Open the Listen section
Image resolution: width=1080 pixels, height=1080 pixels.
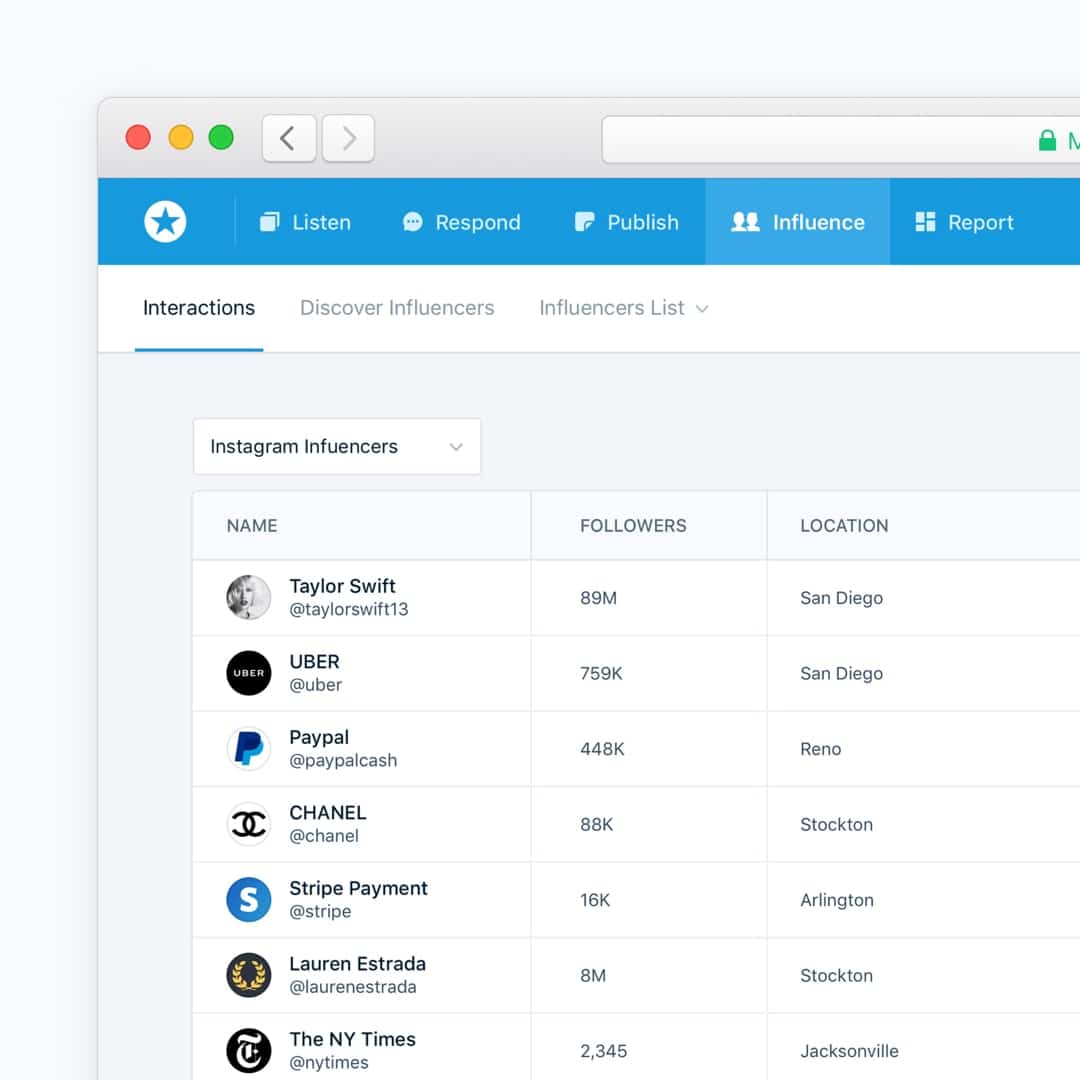pos(305,222)
